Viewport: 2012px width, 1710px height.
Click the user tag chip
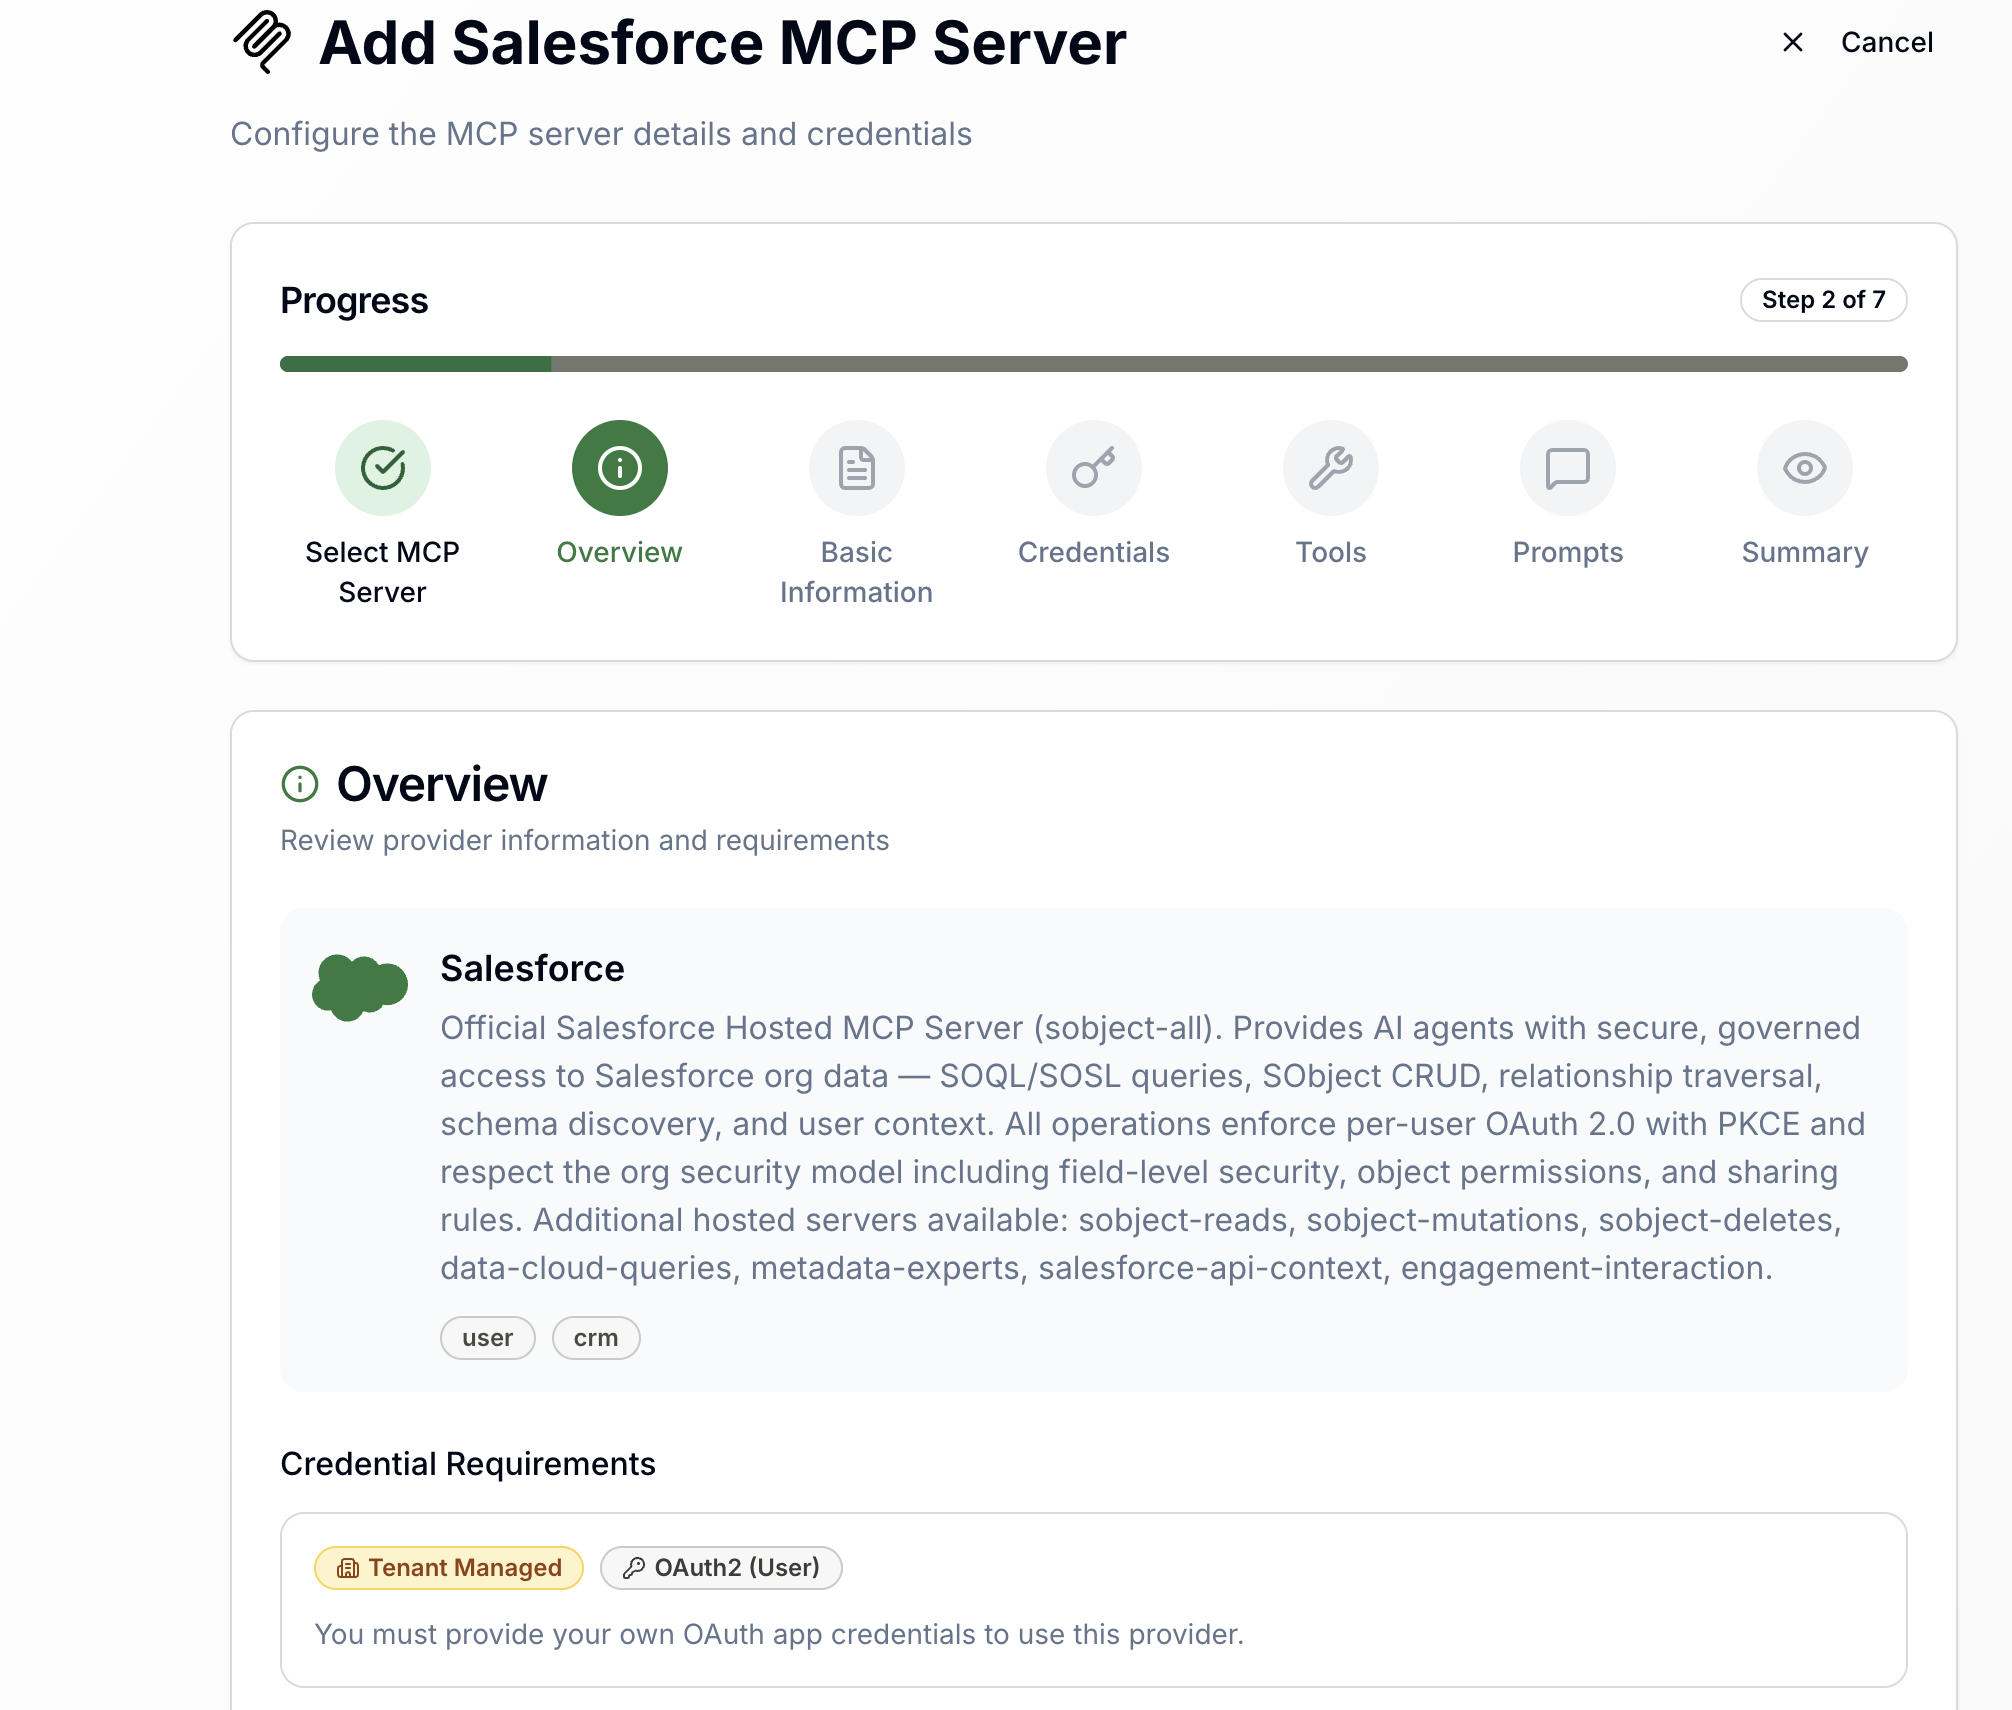[488, 1338]
